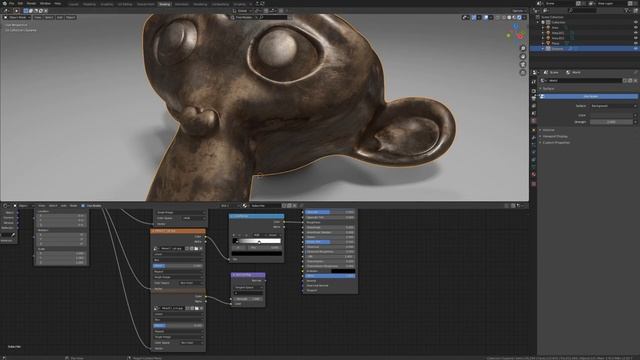Expand the Custom Properties panel
Screen dimensions: 640x360
pyautogui.click(x=556, y=142)
